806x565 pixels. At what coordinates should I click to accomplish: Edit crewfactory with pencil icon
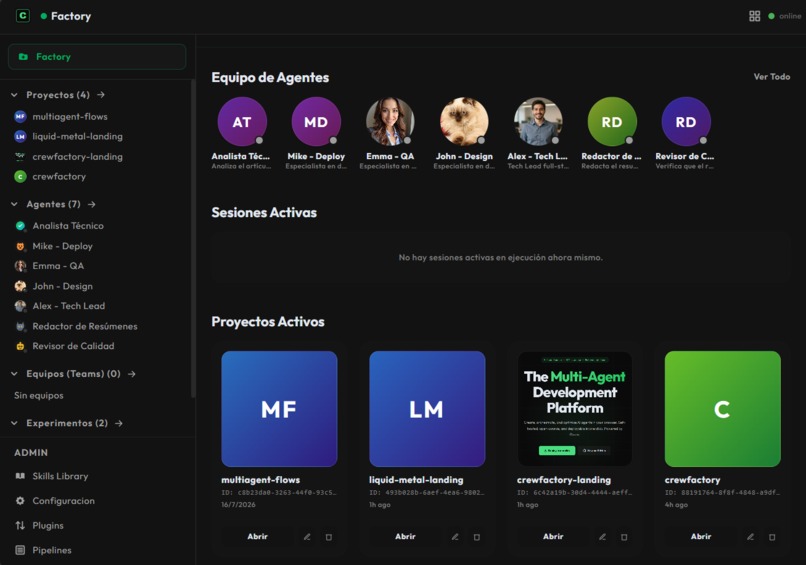coord(750,537)
